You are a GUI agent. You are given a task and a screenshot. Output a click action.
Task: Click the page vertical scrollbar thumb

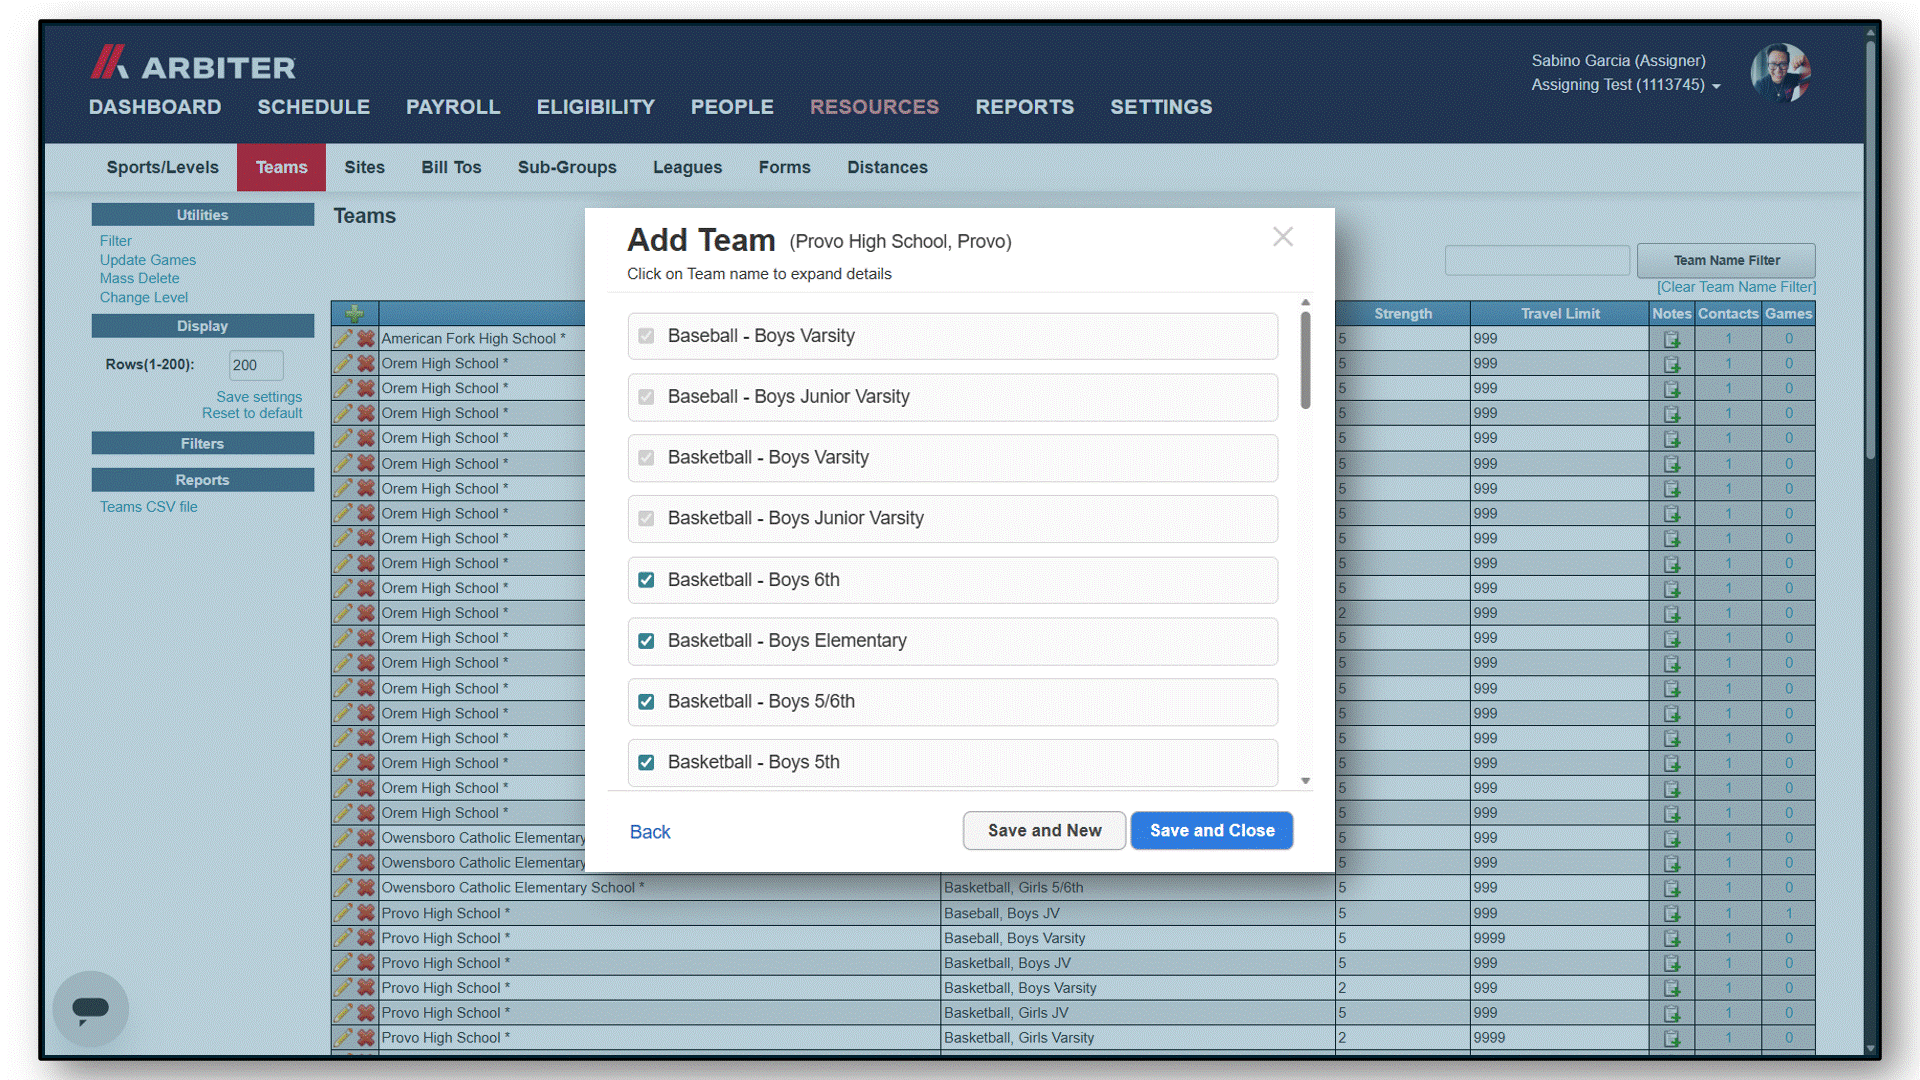(x=1870, y=250)
